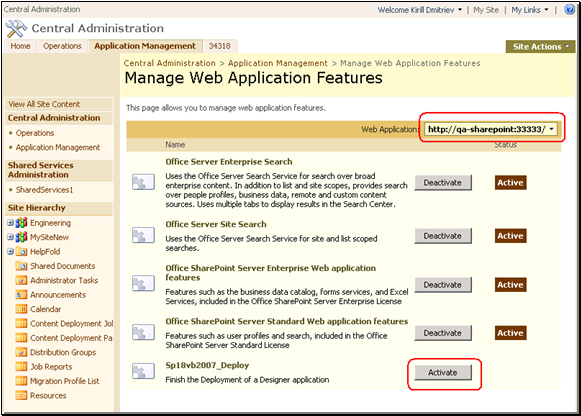This screenshot has height=416, width=581.
Task: Click the Migration Profile List icon
Action: 21,381
